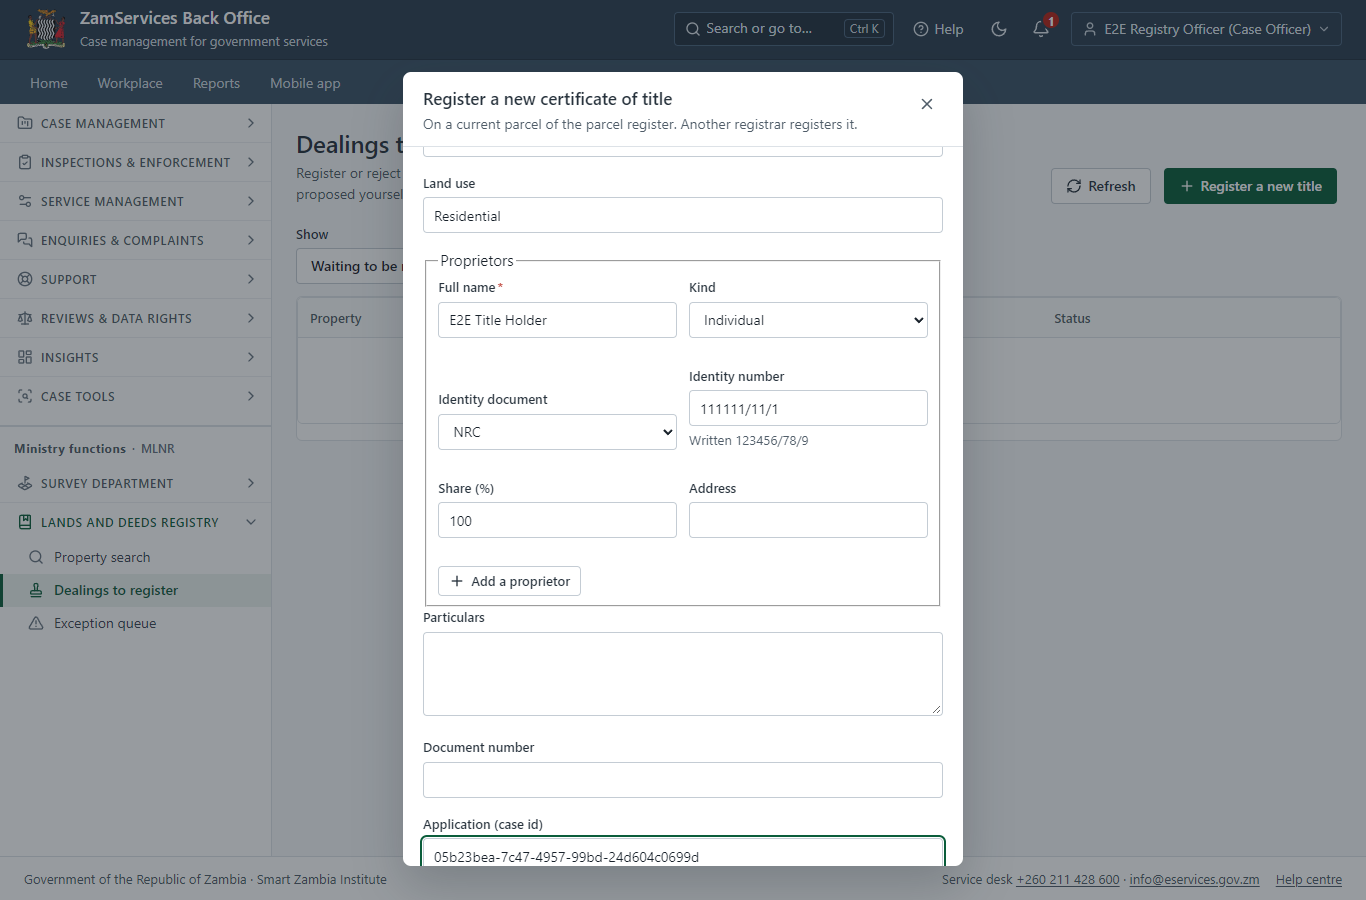1366x900 pixels.
Task: Click the Refresh button
Action: (x=1101, y=186)
